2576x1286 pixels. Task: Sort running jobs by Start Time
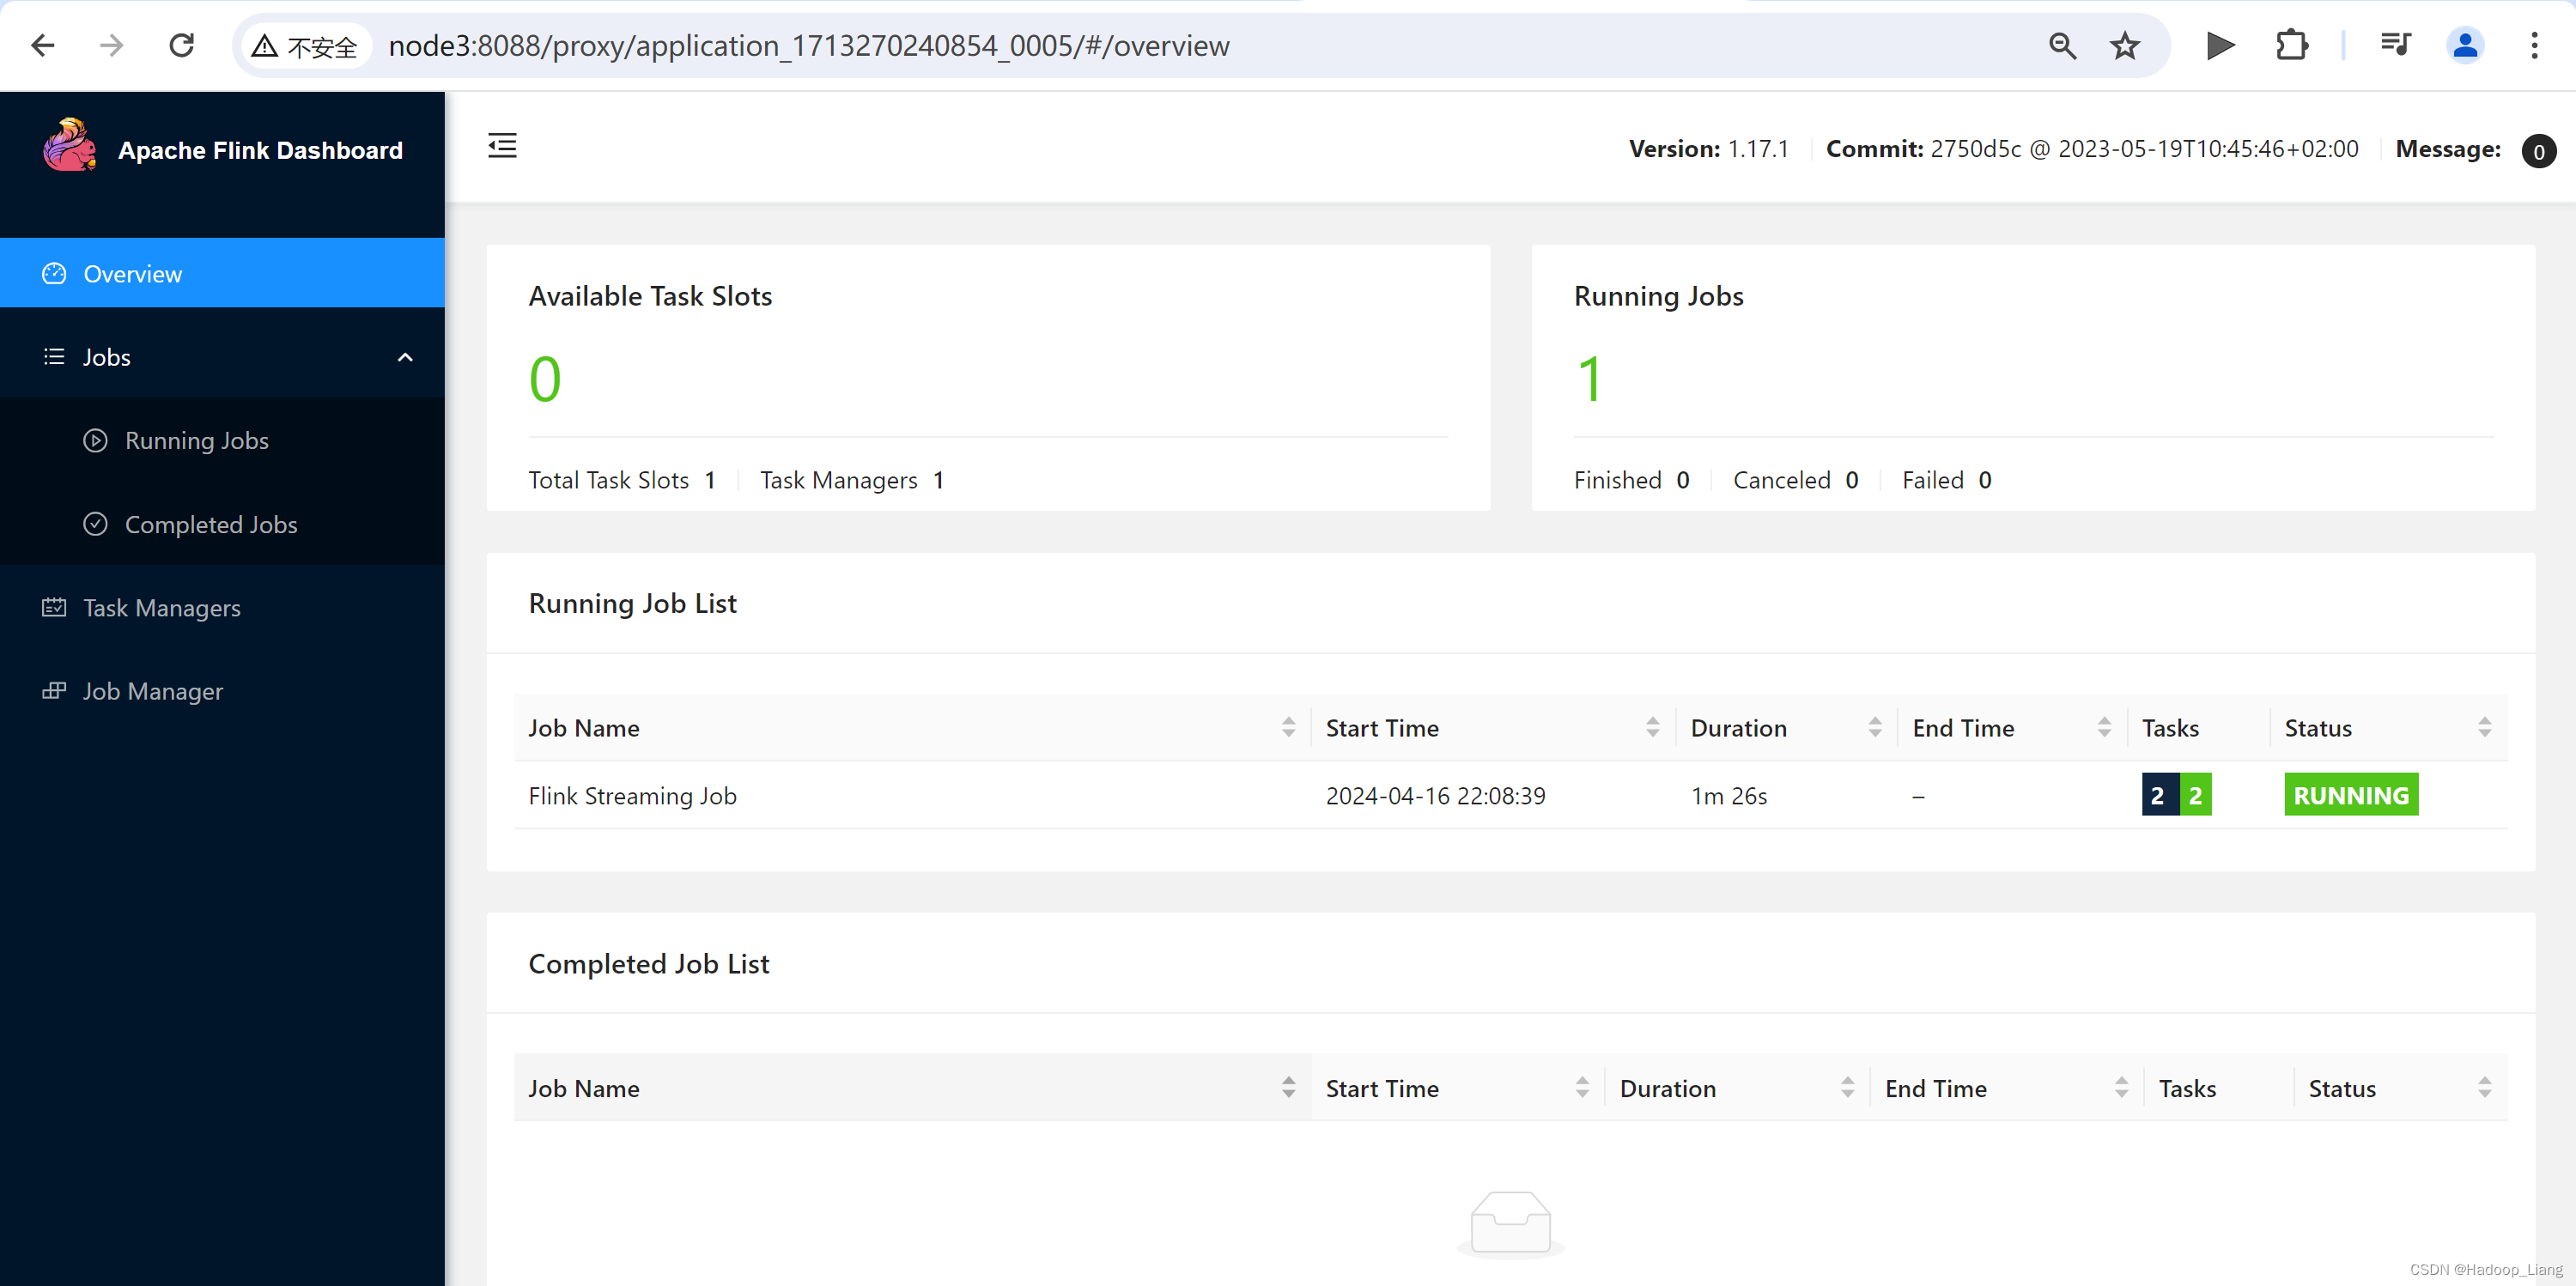coord(1652,727)
